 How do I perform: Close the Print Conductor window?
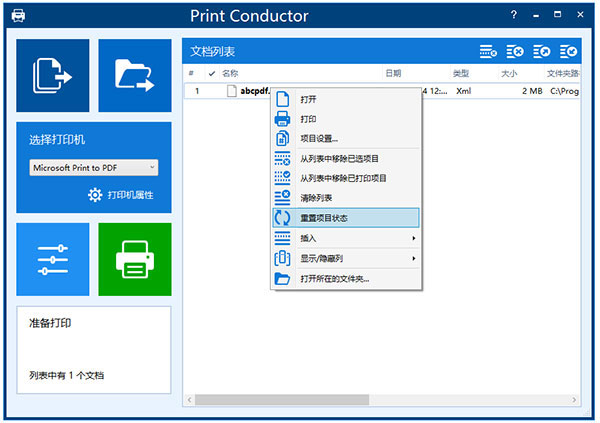[x=580, y=15]
